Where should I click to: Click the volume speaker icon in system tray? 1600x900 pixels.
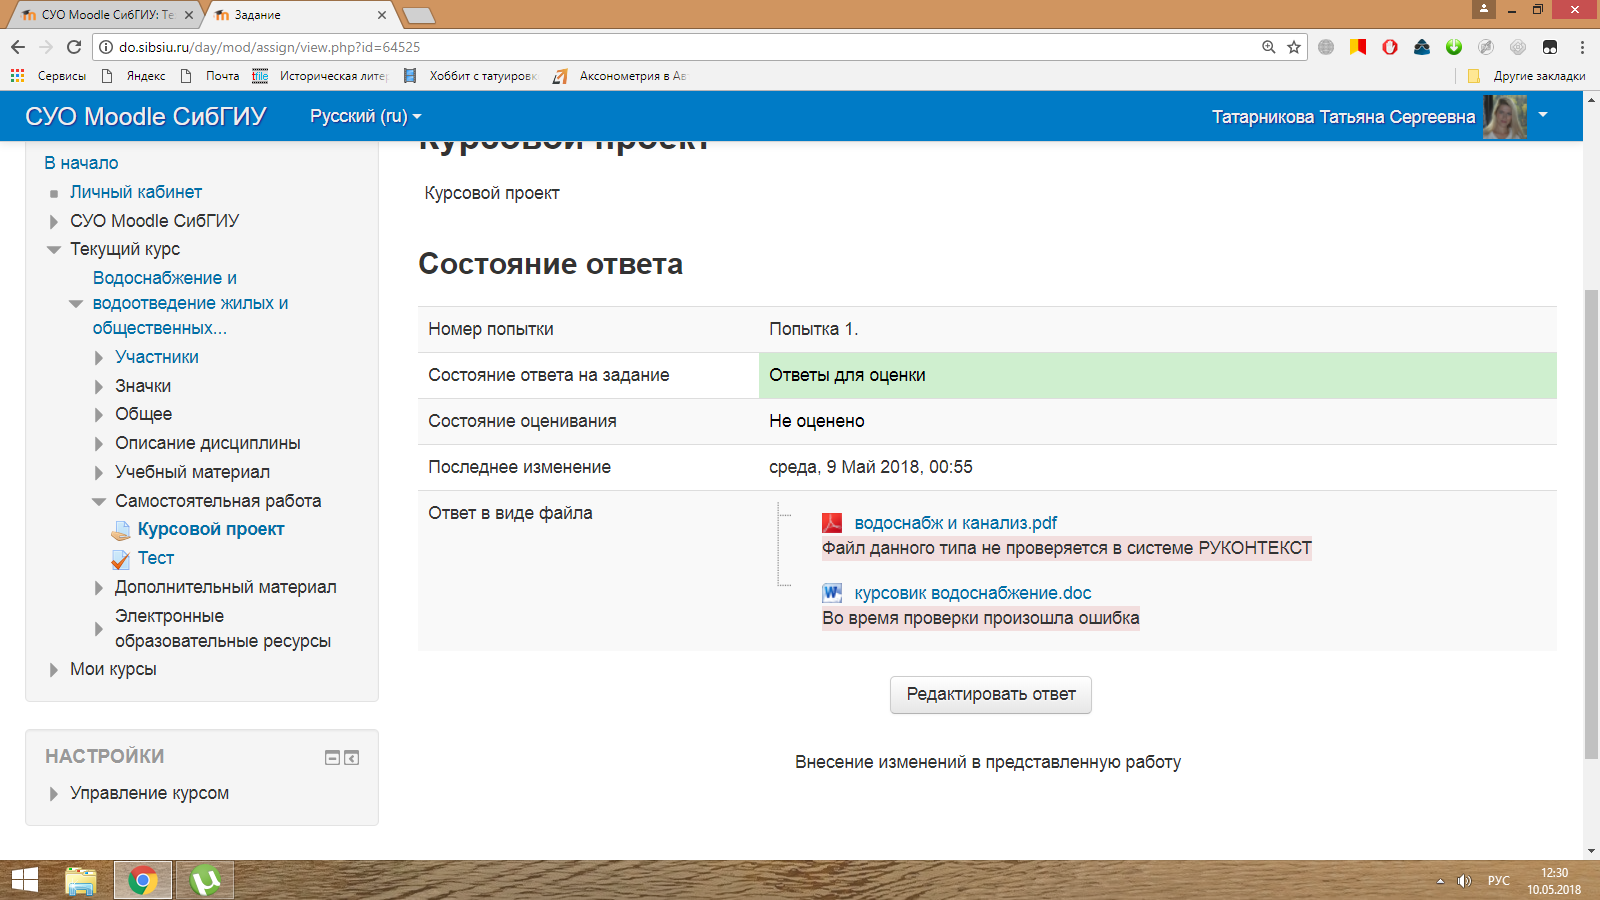[x=1464, y=881]
